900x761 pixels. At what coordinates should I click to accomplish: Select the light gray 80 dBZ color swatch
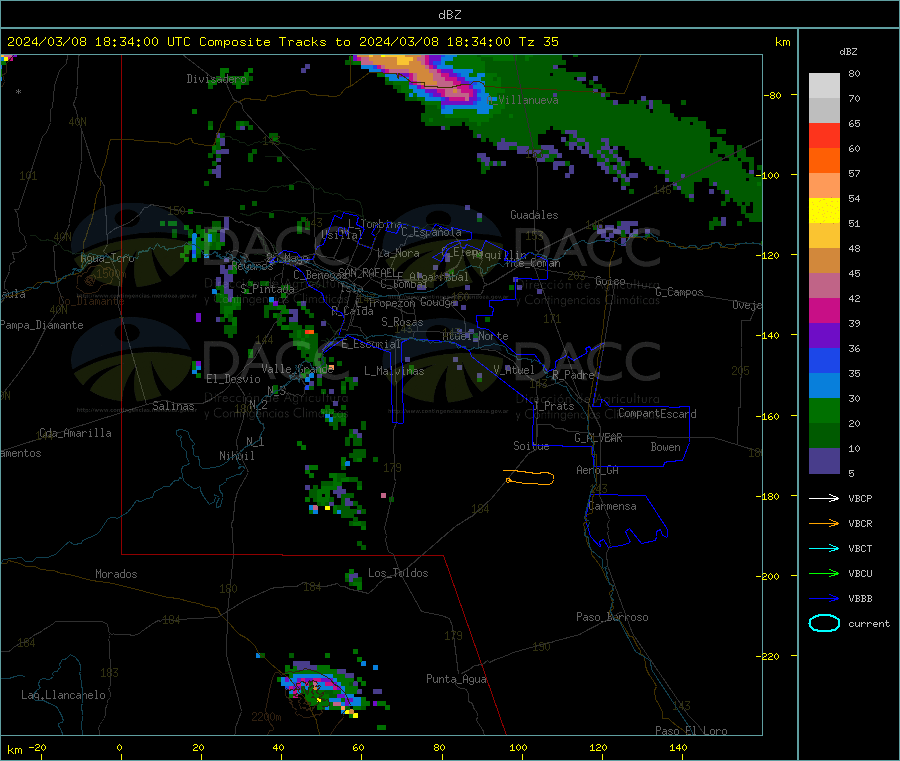point(824,86)
